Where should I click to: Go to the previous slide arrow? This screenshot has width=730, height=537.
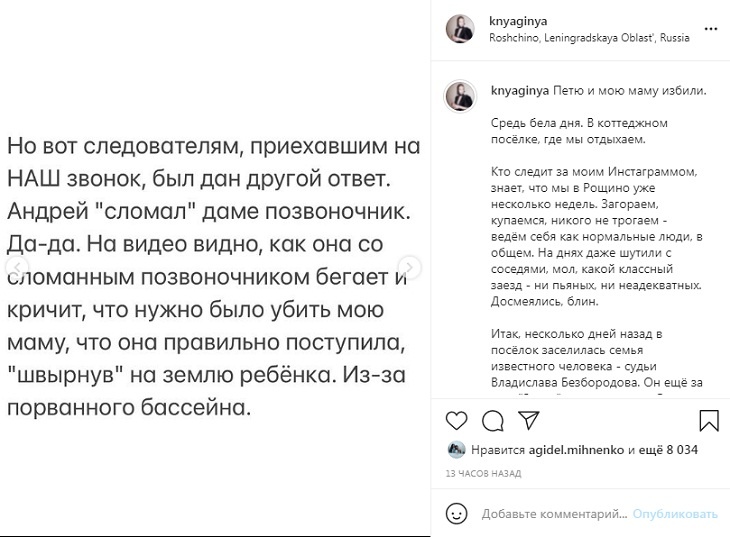click(16, 268)
